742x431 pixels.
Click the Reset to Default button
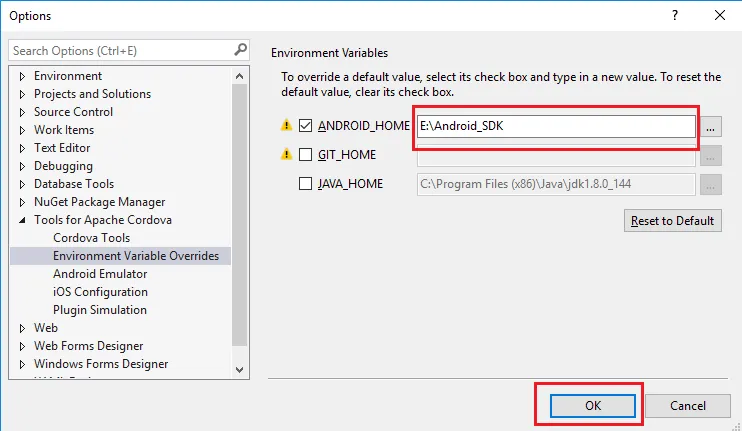point(671,221)
